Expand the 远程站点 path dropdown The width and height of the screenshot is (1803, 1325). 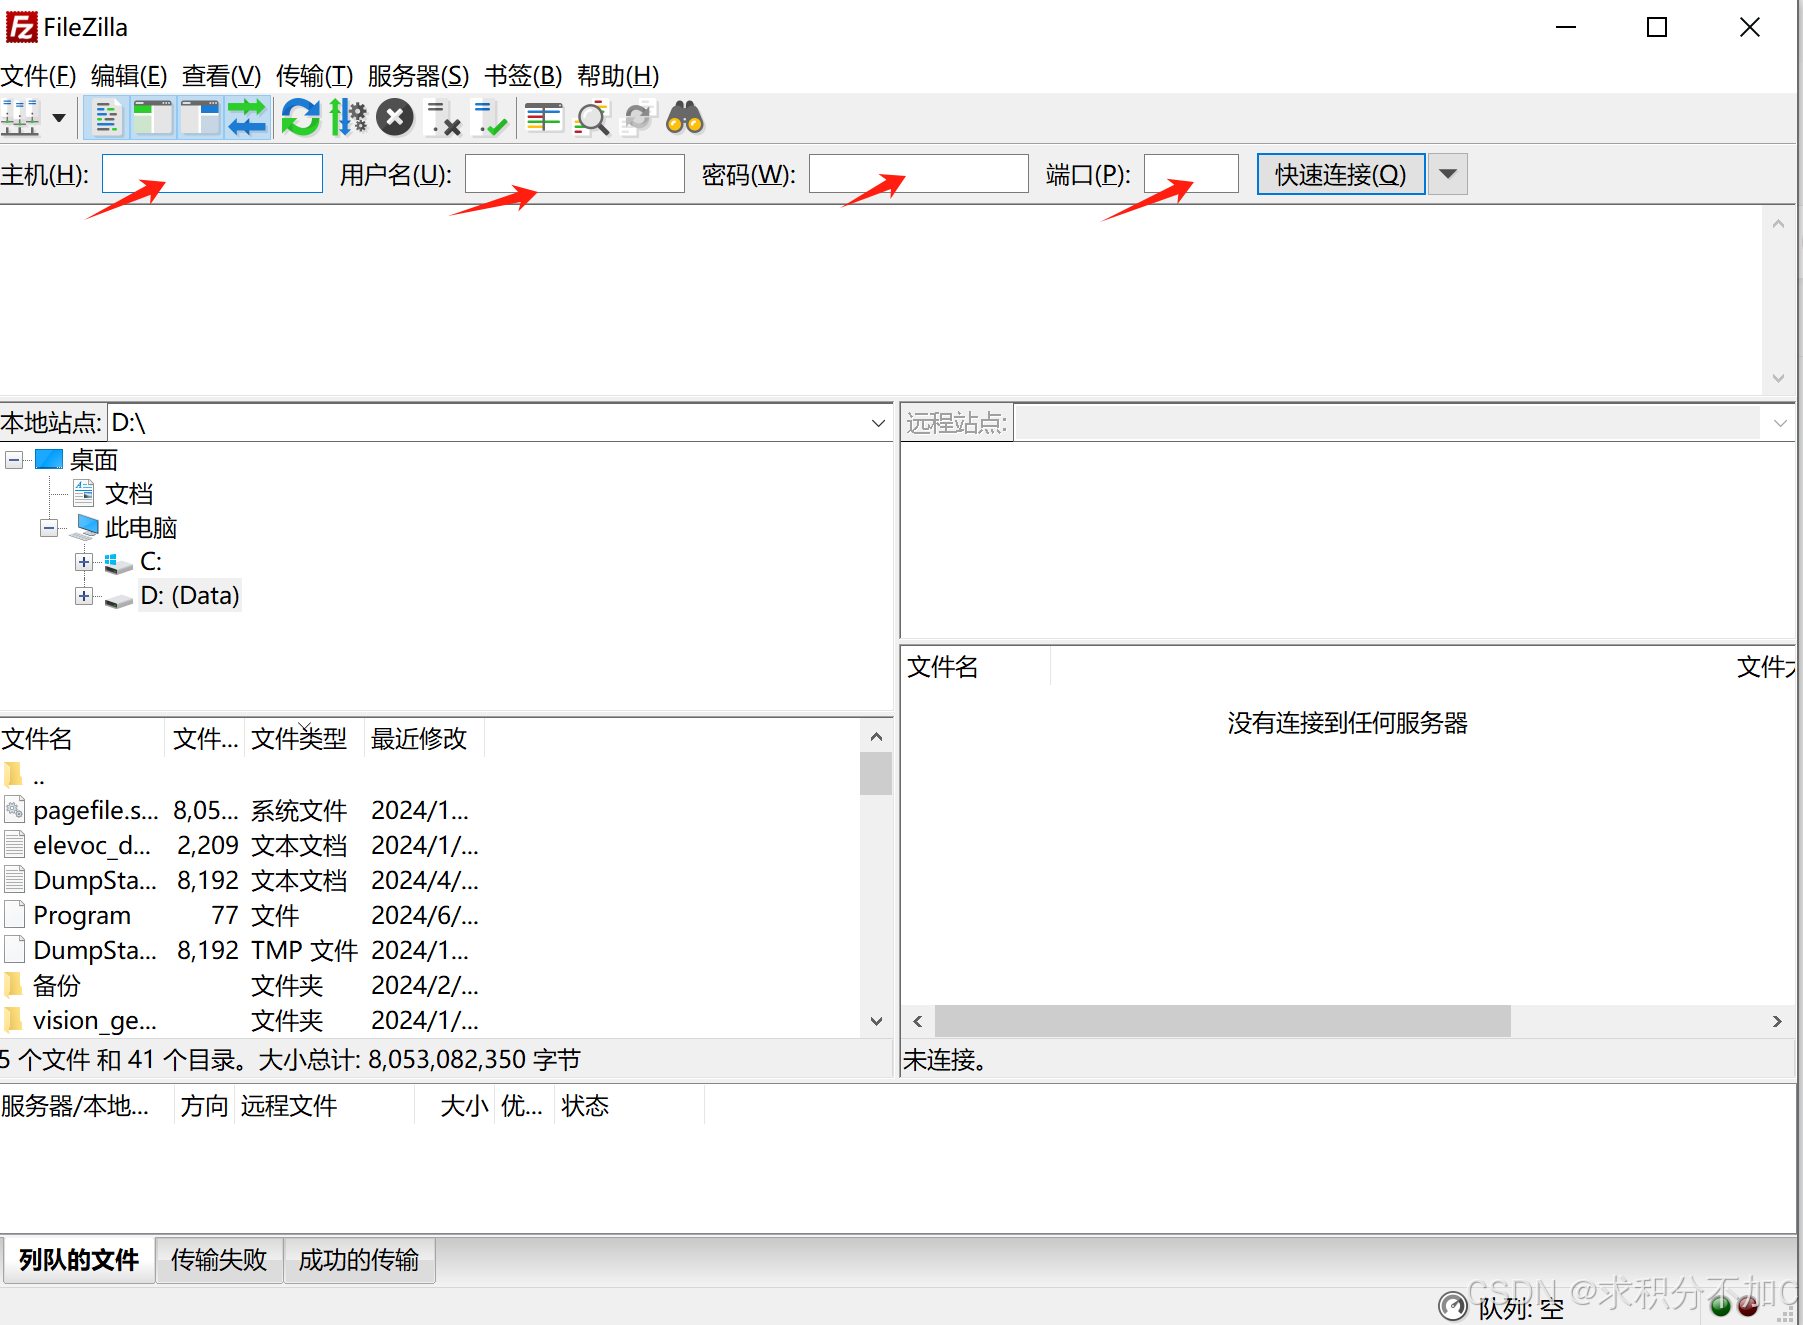tap(1779, 423)
